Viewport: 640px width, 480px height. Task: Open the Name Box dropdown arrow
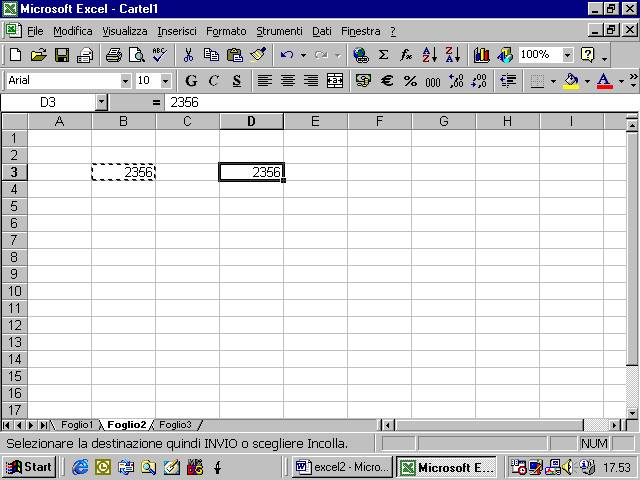click(101, 102)
